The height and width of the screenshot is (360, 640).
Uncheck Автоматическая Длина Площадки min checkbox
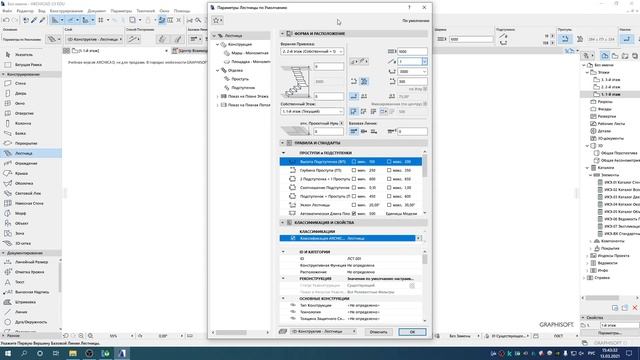354,213
